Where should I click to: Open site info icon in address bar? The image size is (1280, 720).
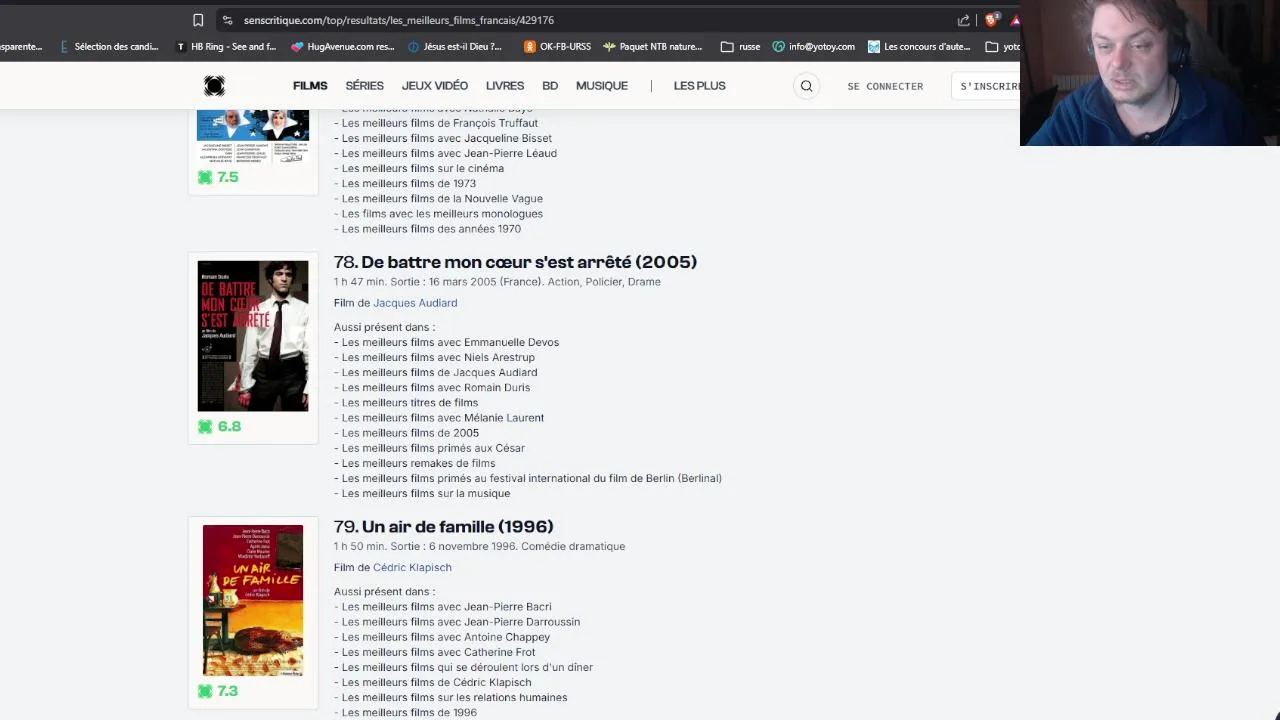[228, 20]
